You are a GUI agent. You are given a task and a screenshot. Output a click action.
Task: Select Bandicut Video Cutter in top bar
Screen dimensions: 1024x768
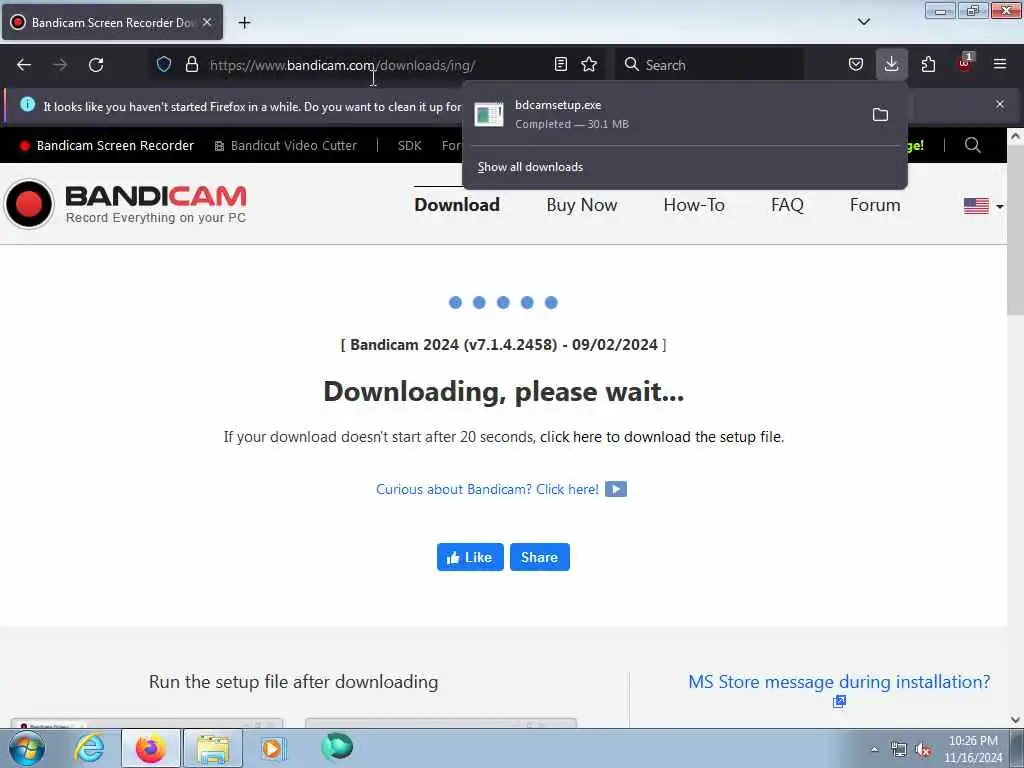[x=286, y=146]
